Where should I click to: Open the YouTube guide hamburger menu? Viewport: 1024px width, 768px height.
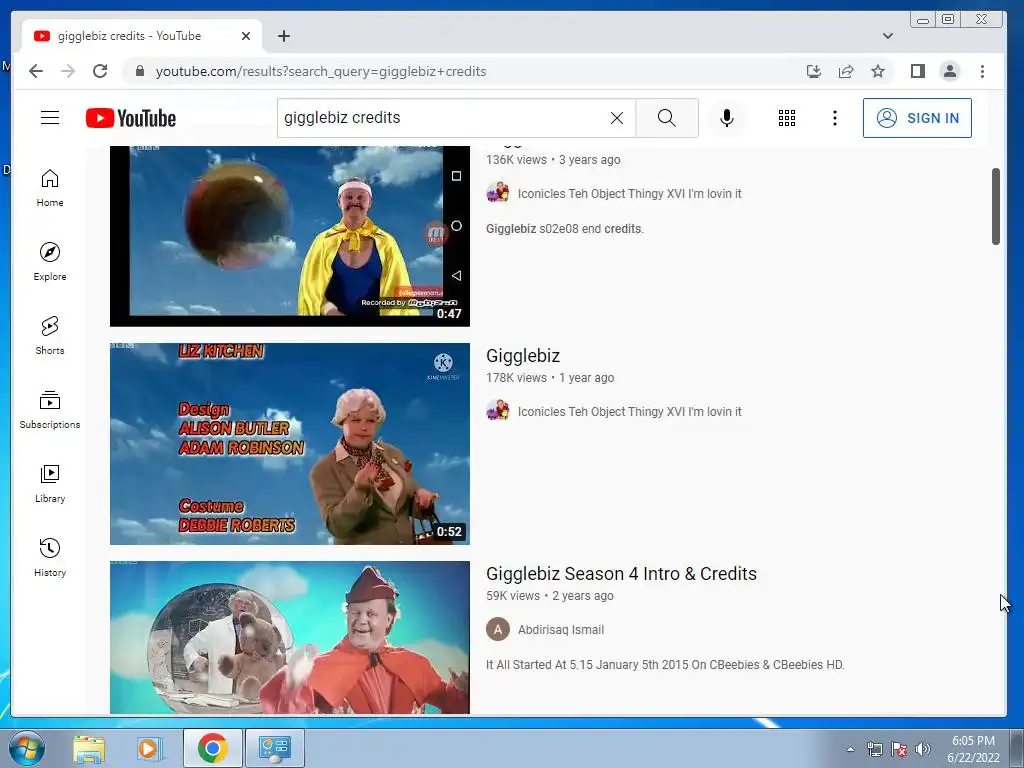(50, 118)
